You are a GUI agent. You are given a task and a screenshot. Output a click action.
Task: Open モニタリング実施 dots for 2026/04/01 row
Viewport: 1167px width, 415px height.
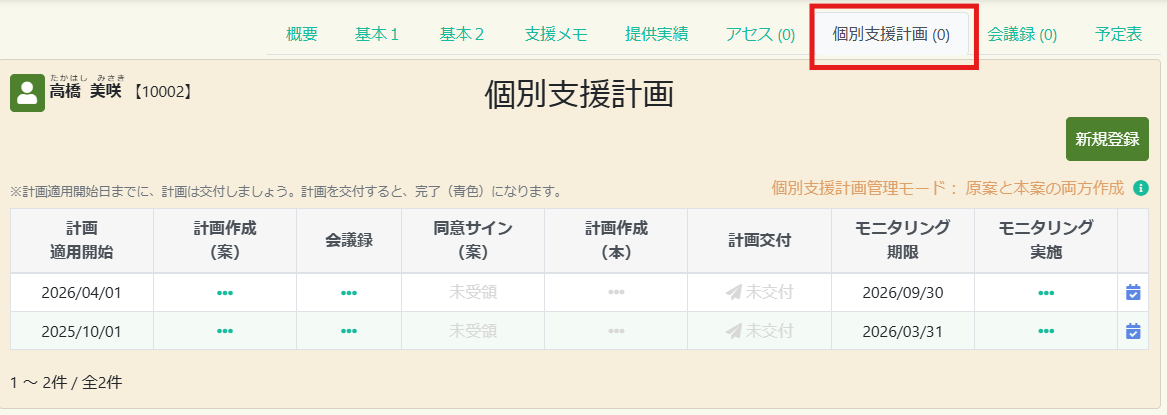click(1046, 293)
